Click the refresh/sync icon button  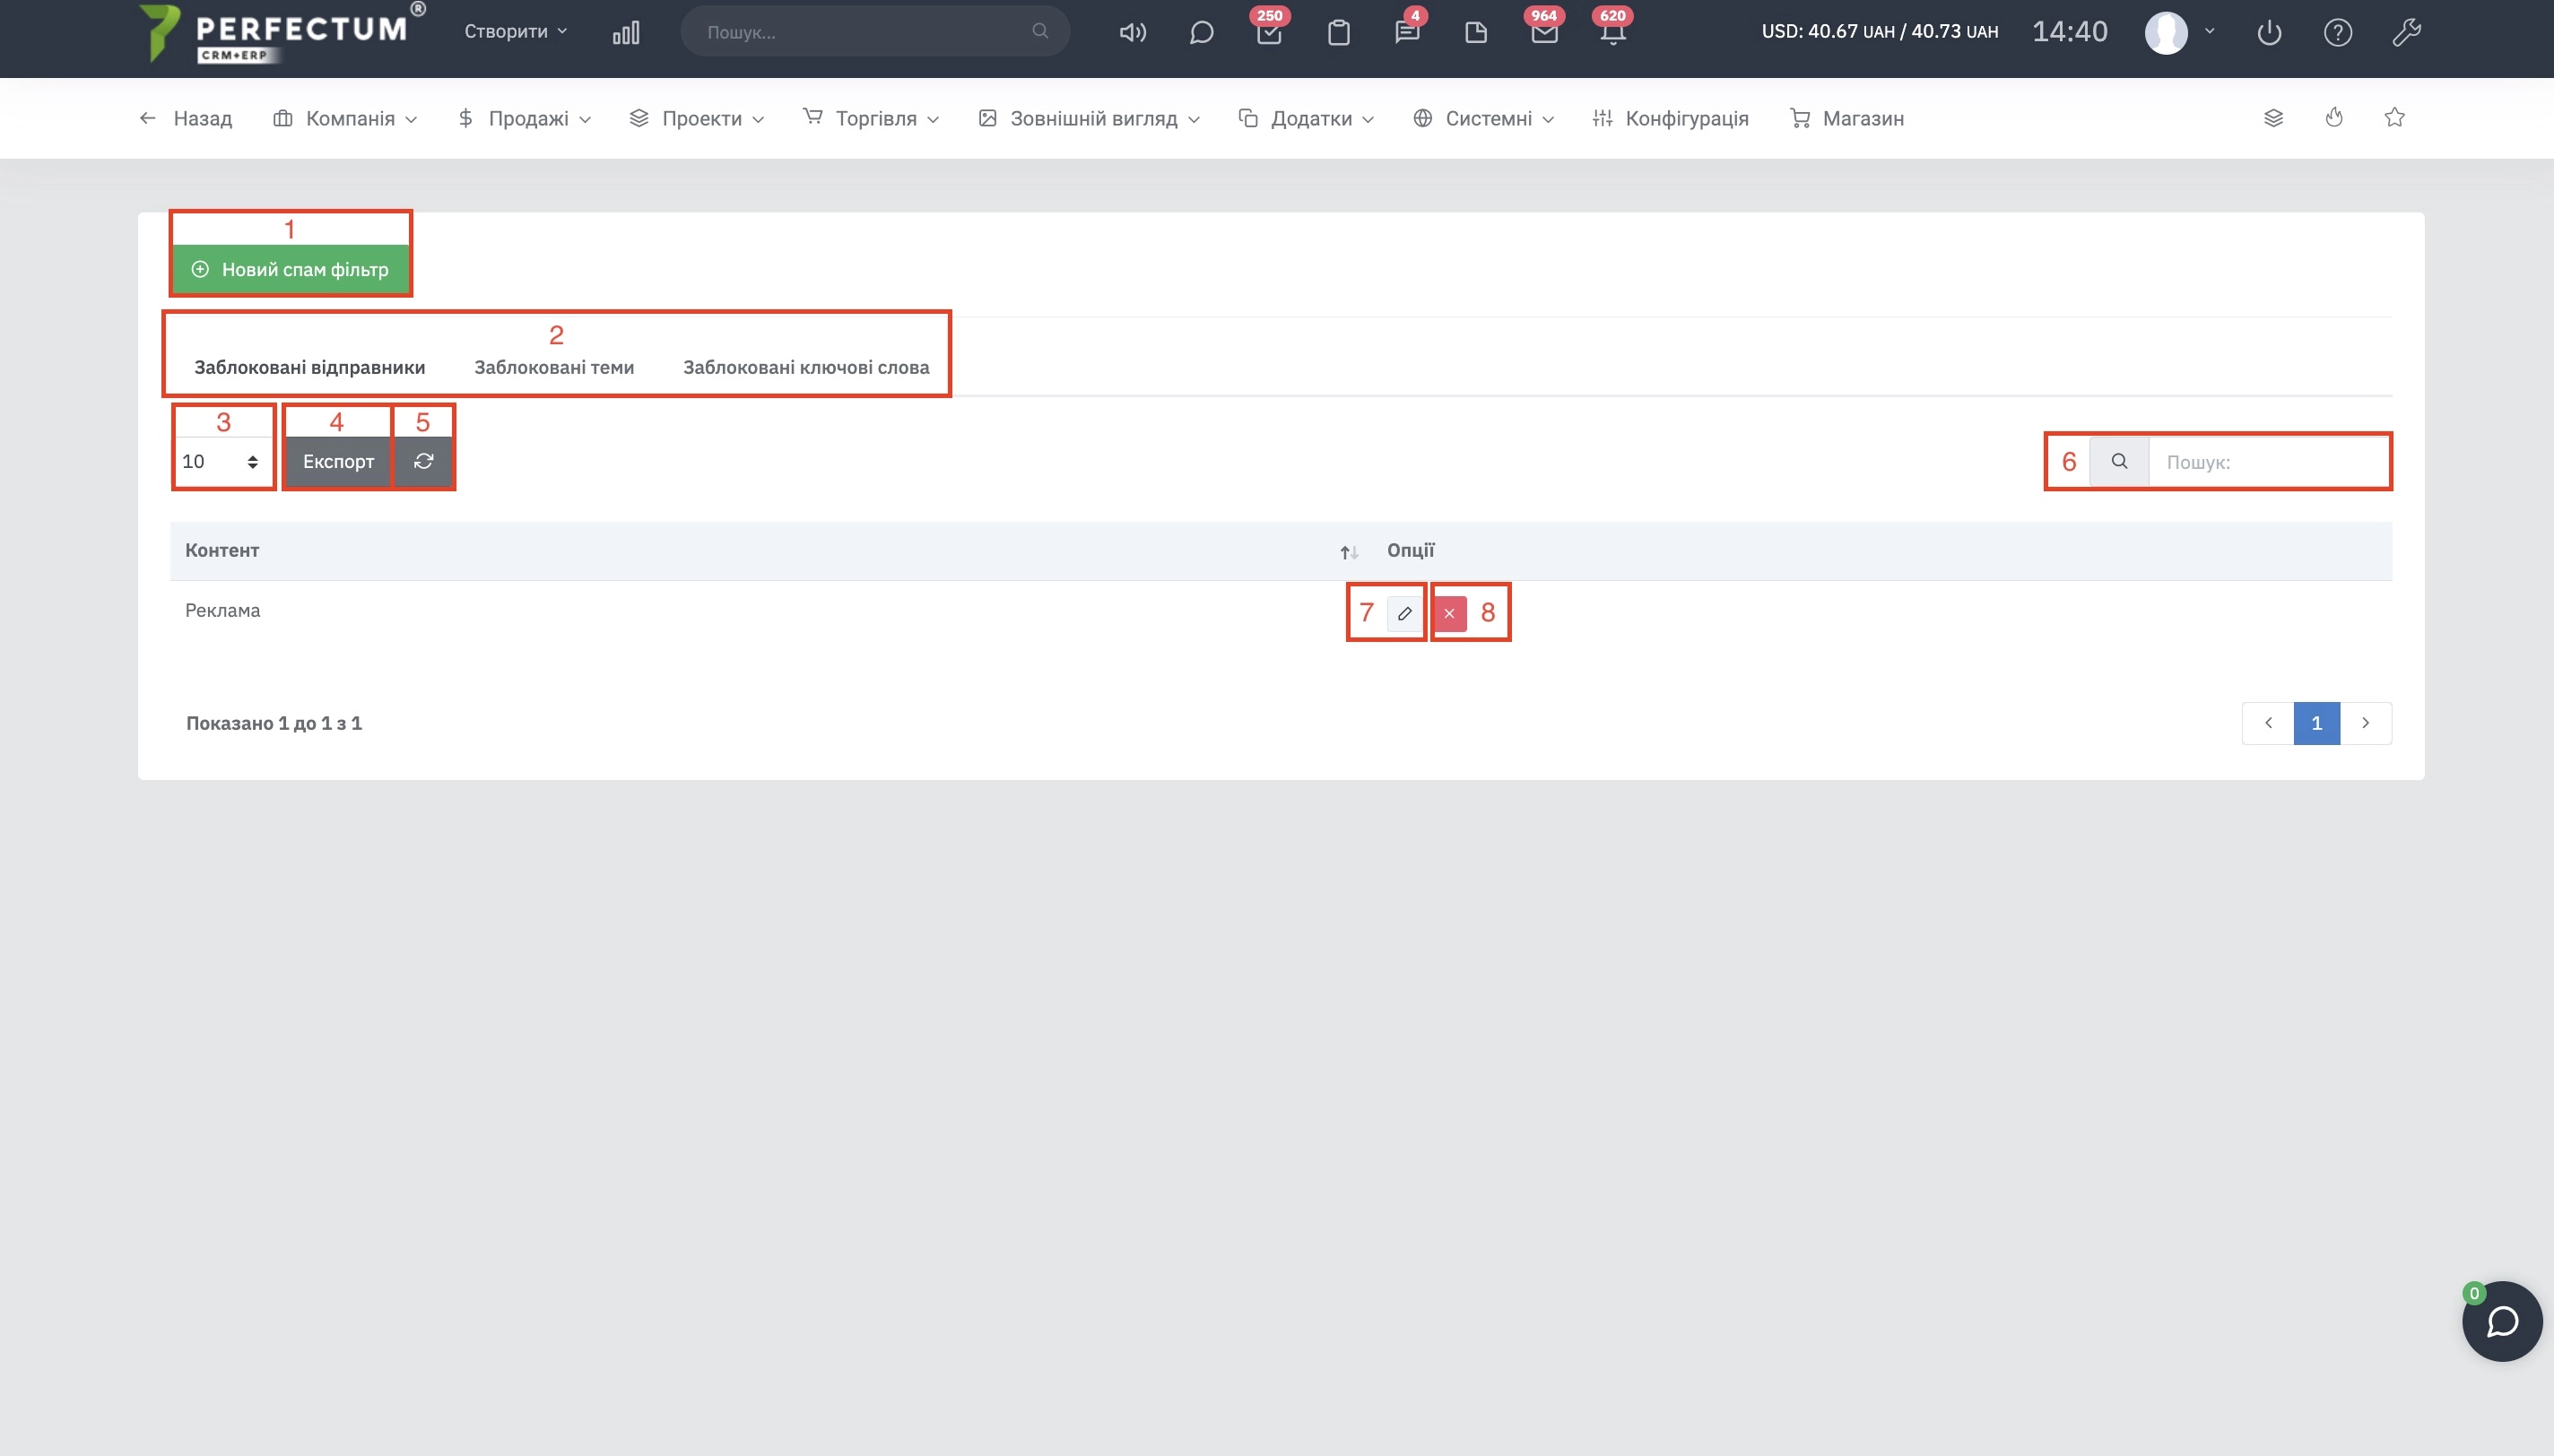(421, 462)
